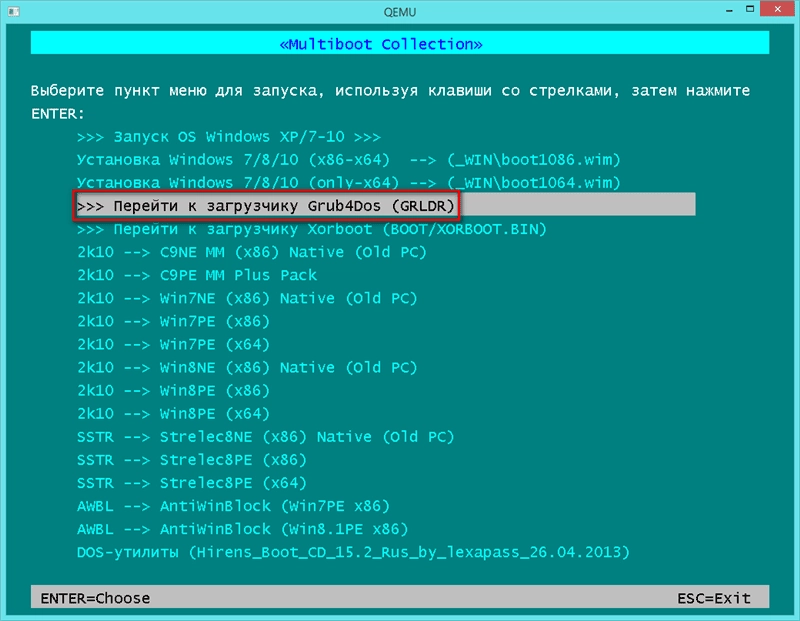The width and height of the screenshot is (800, 621).
Task: Pick 2k10 C9PE MM Plus Pack
Action: (197, 275)
